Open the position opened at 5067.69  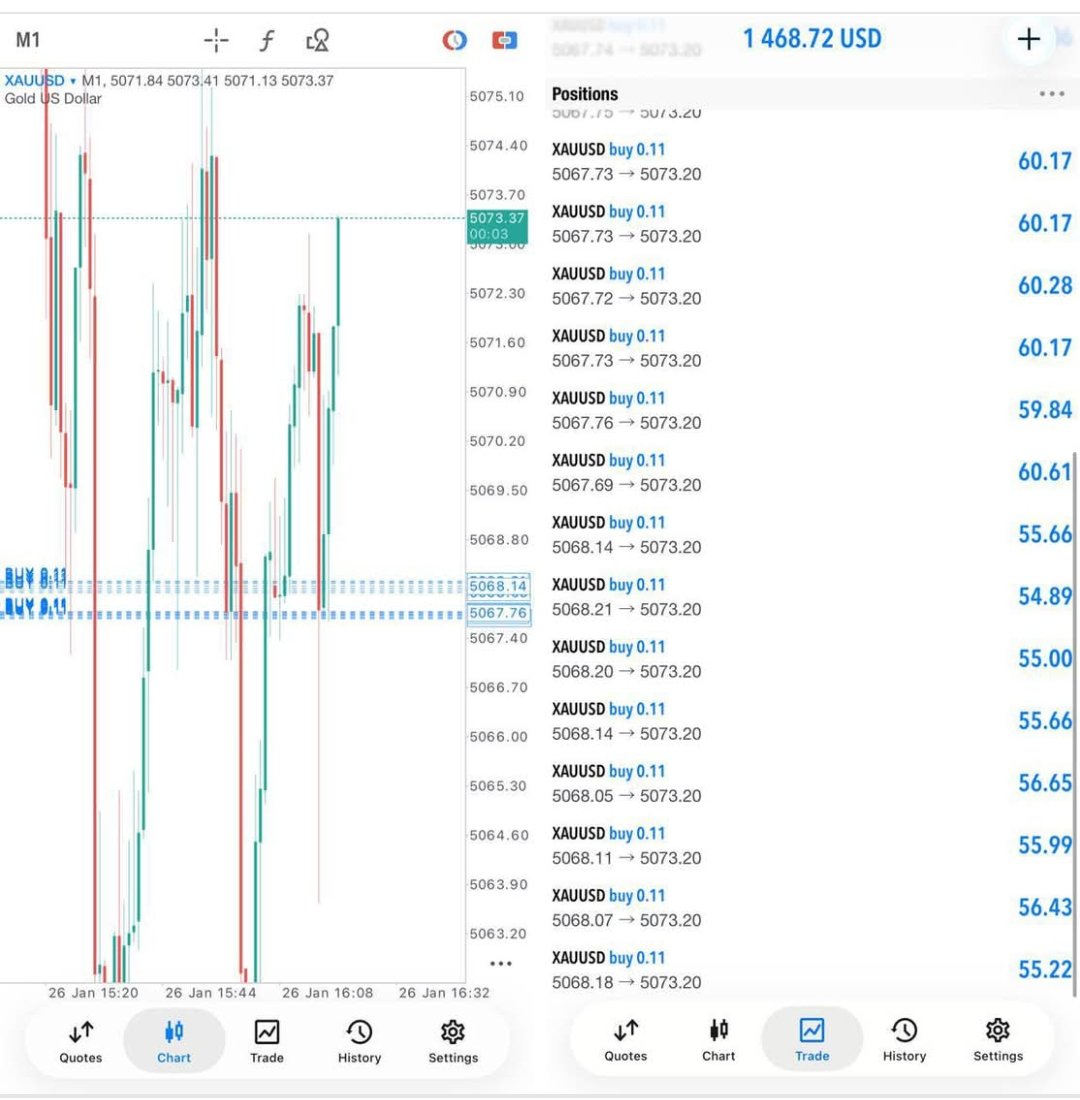click(812, 473)
